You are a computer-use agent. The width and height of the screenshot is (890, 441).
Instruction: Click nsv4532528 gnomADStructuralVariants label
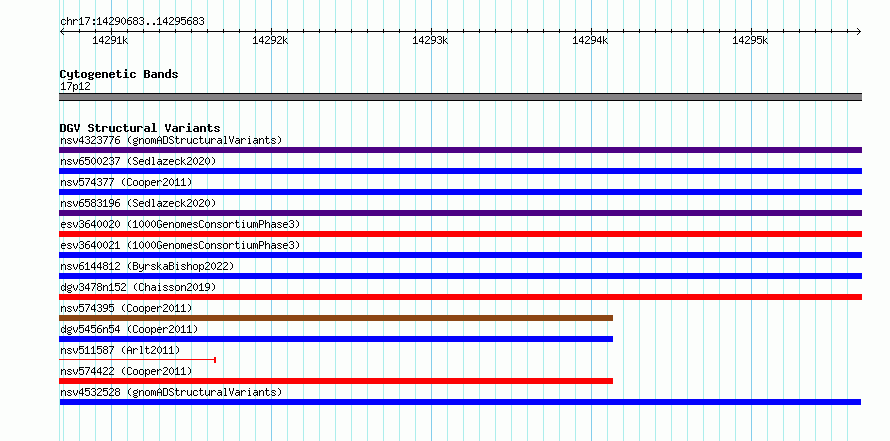pos(171,392)
